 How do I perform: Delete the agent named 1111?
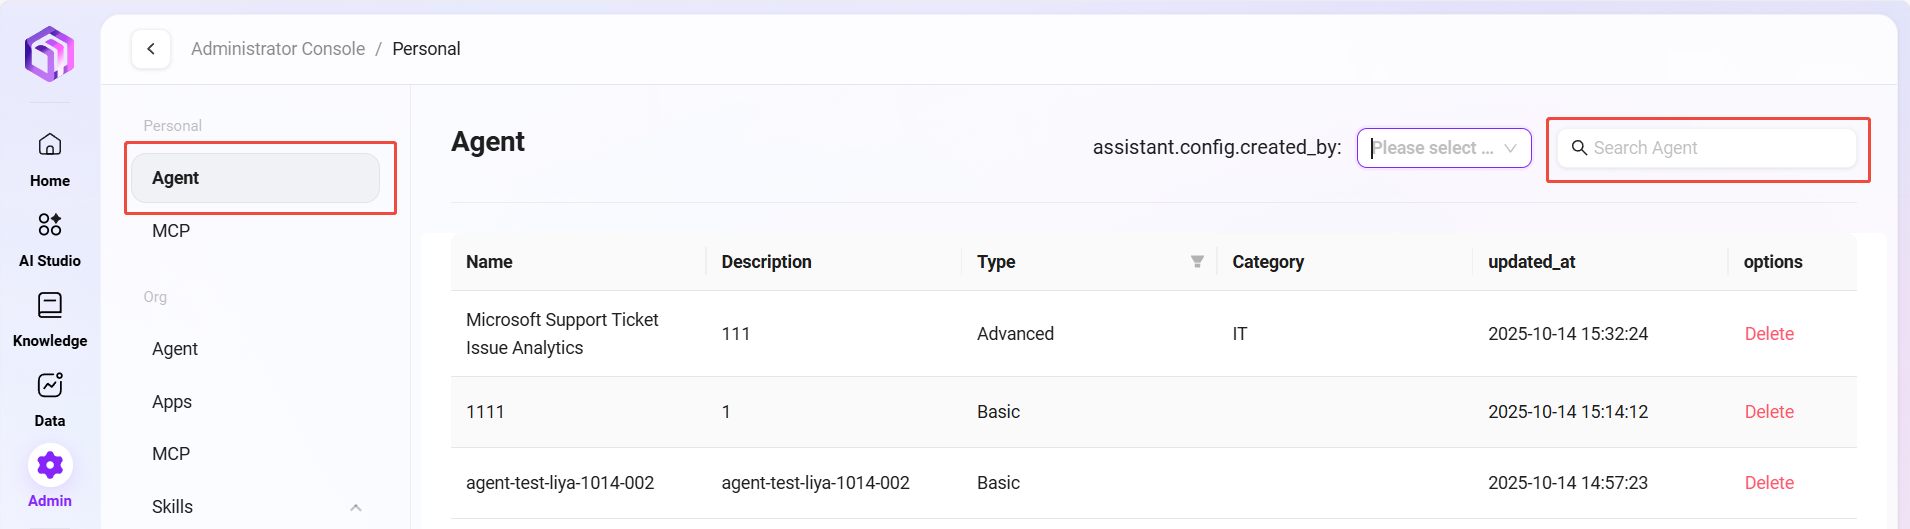[1768, 412]
